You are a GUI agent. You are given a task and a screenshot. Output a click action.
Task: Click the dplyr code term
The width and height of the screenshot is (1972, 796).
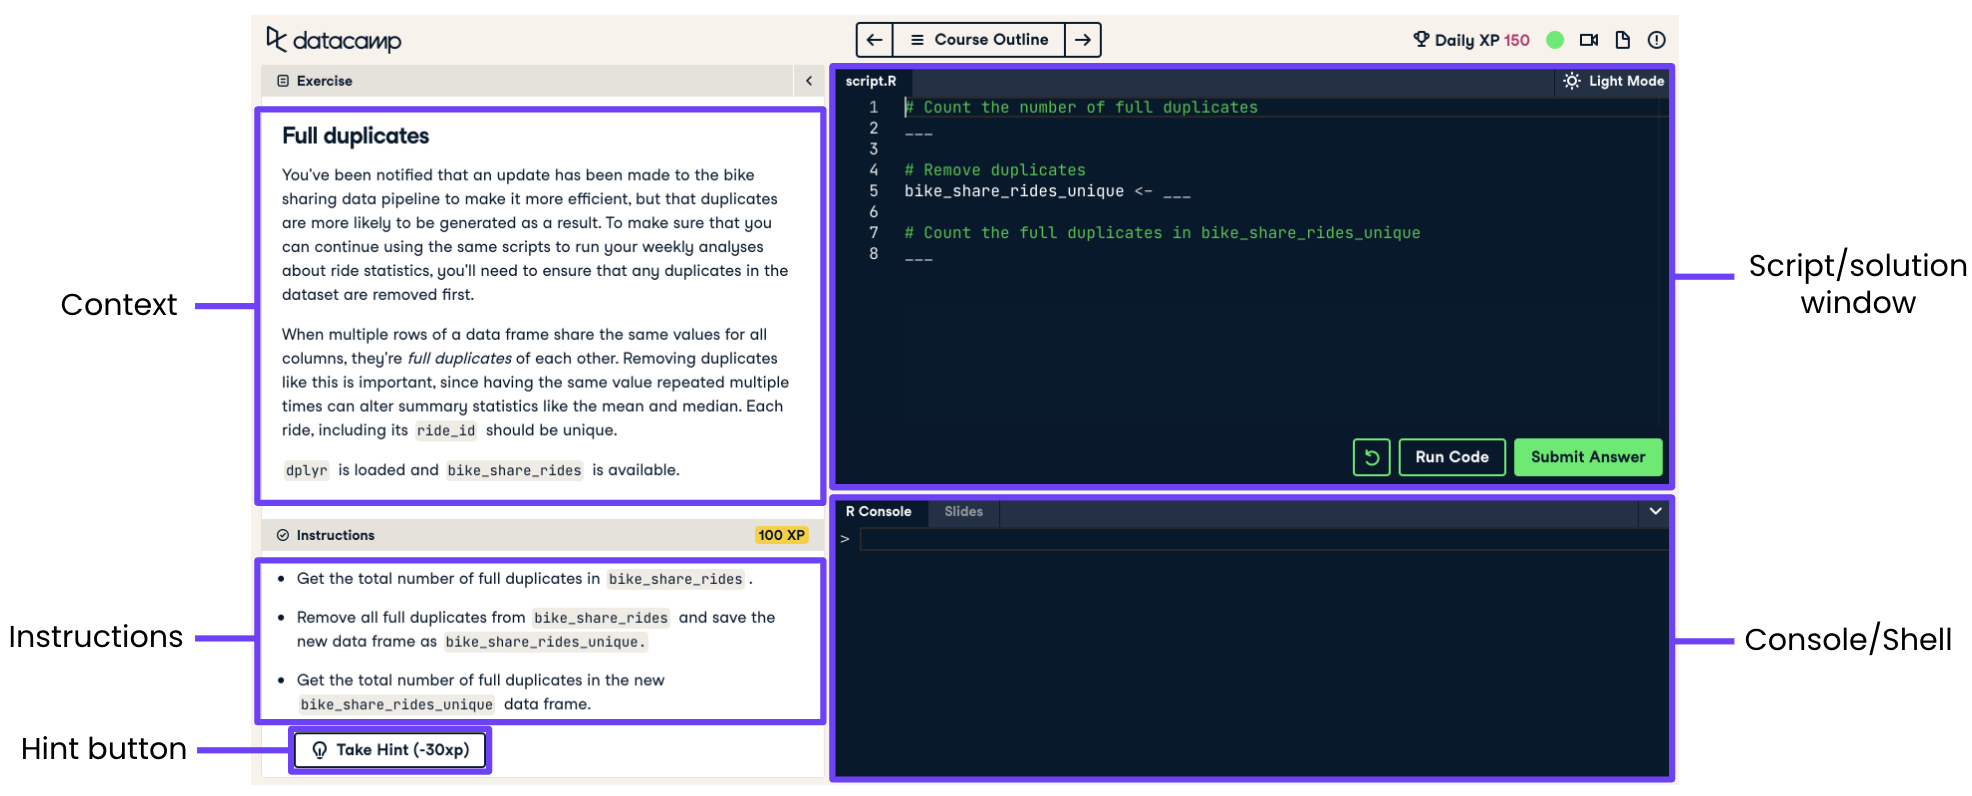click(306, 471)
